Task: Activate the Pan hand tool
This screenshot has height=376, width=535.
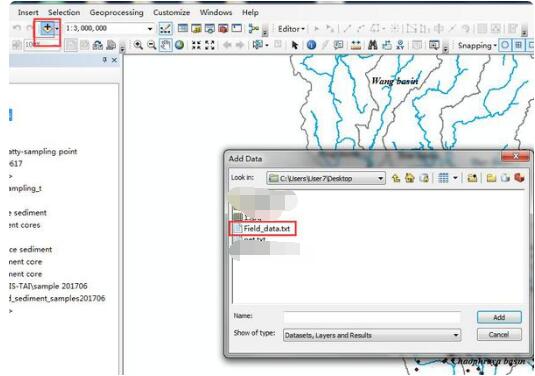Action: click(x=165, y=45)
